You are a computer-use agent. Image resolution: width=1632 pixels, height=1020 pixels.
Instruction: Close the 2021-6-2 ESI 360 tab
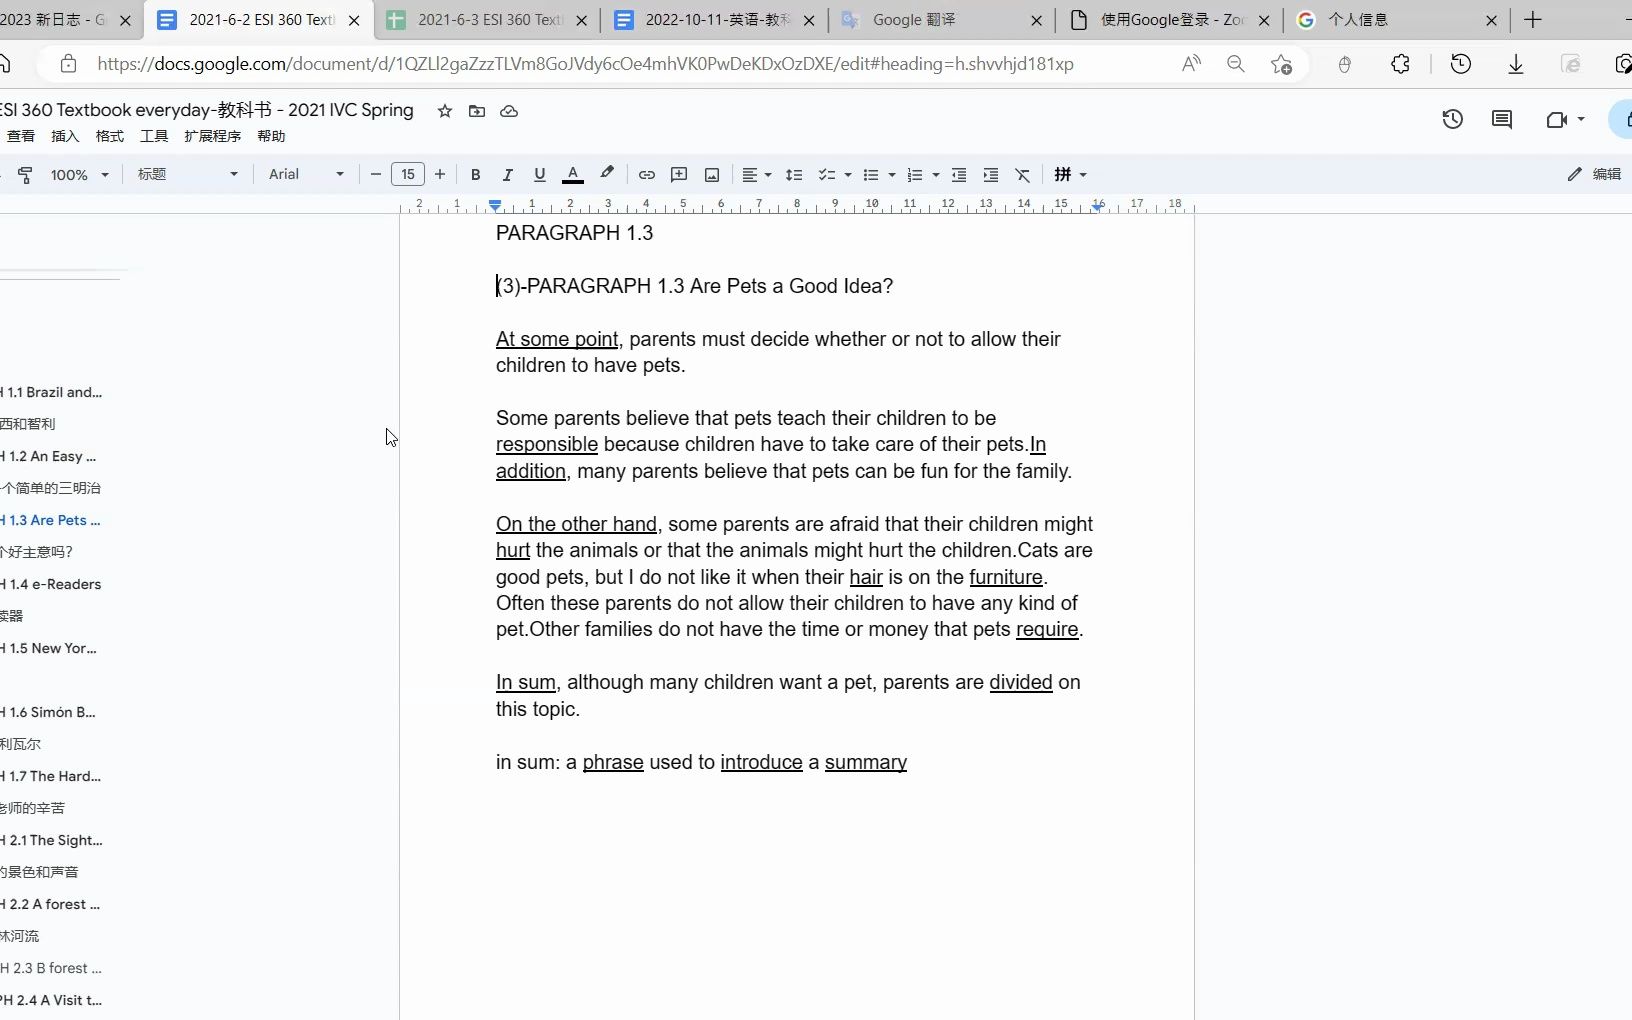coord(354,20)
